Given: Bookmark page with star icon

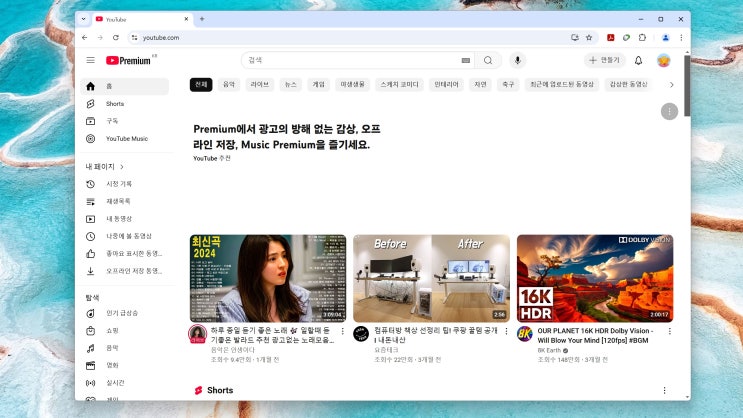Looking at the screenshot, I should click(x=589, y=37).
